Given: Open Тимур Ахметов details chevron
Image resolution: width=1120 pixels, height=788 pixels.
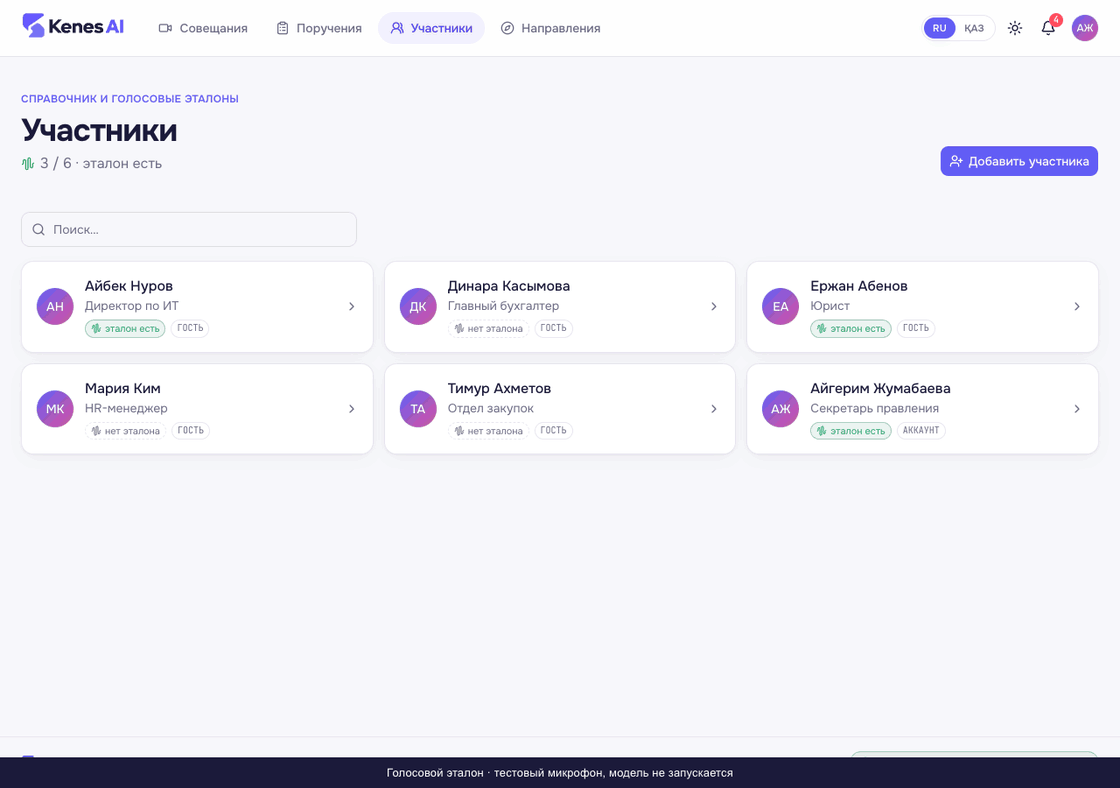Looking at the screenshot, I should point(714,409).
